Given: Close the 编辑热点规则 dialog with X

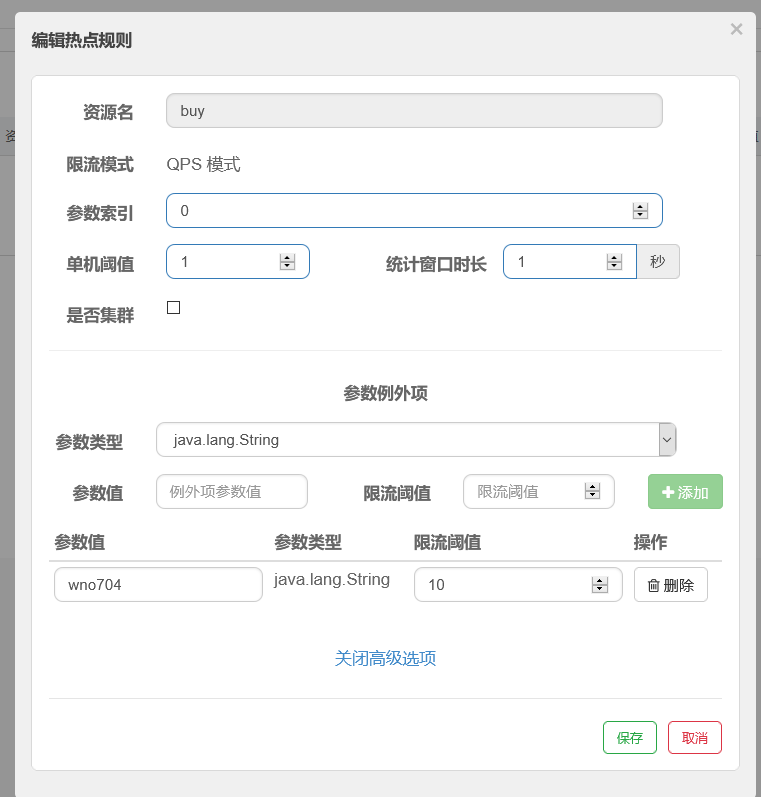Looking at the screenshot, I should 736,30.
